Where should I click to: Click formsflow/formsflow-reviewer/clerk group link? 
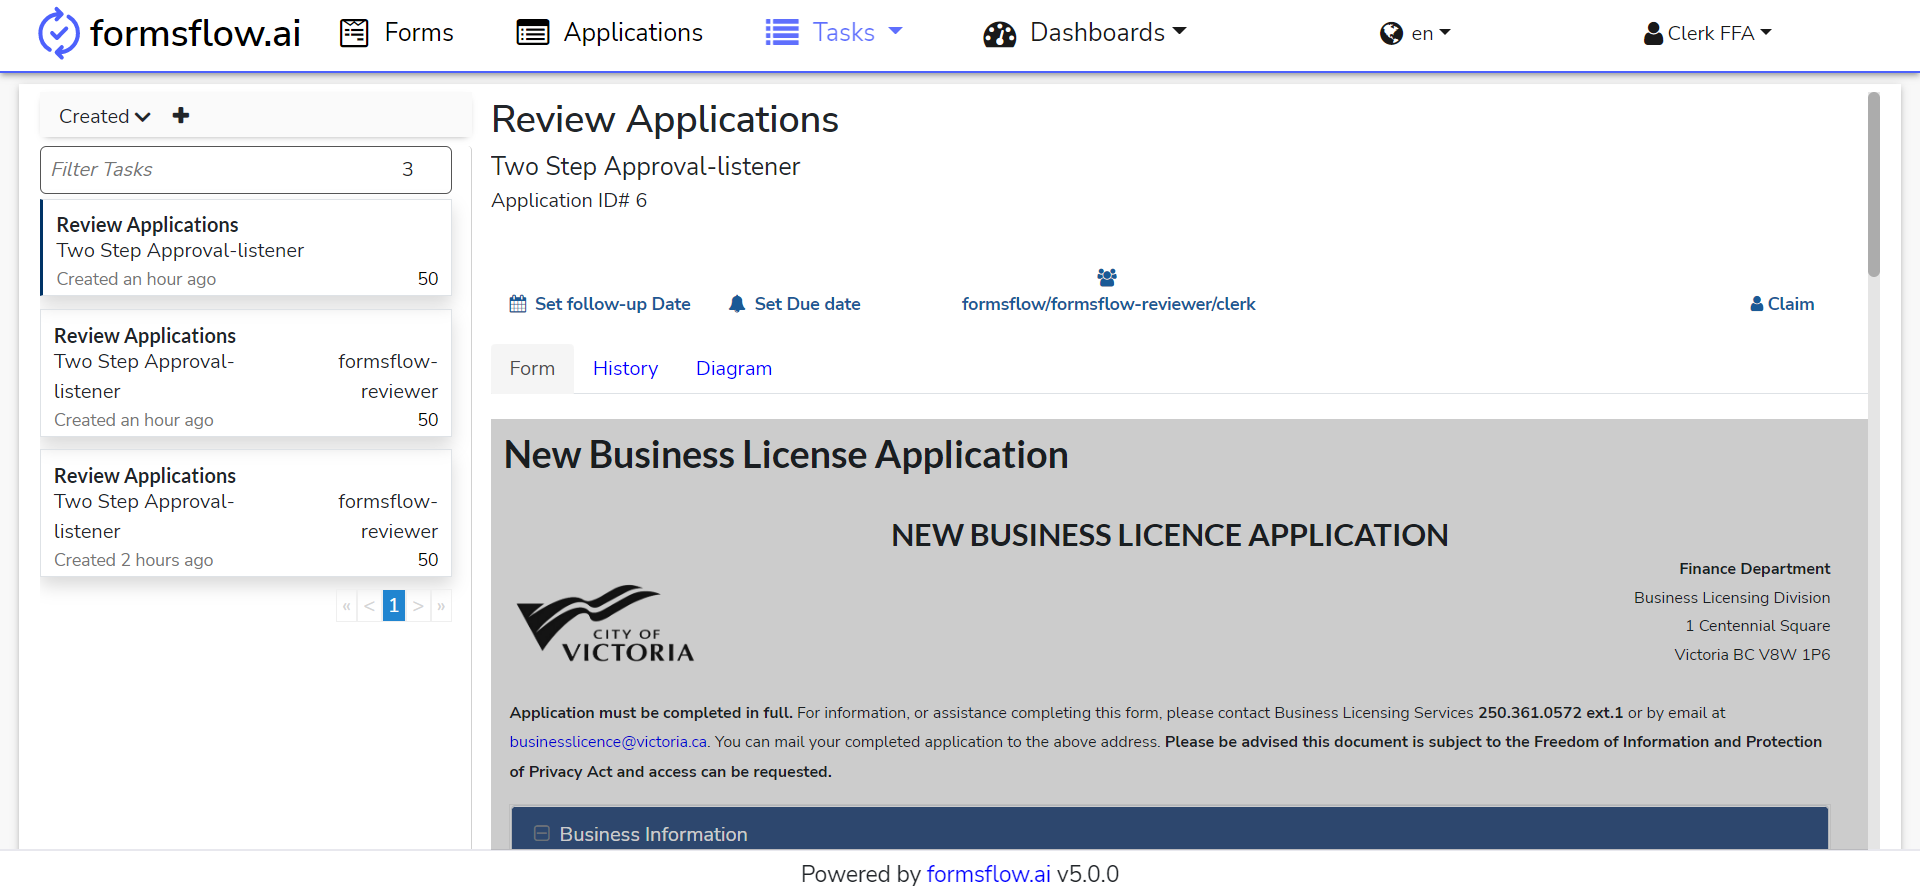pos(1108,304)
